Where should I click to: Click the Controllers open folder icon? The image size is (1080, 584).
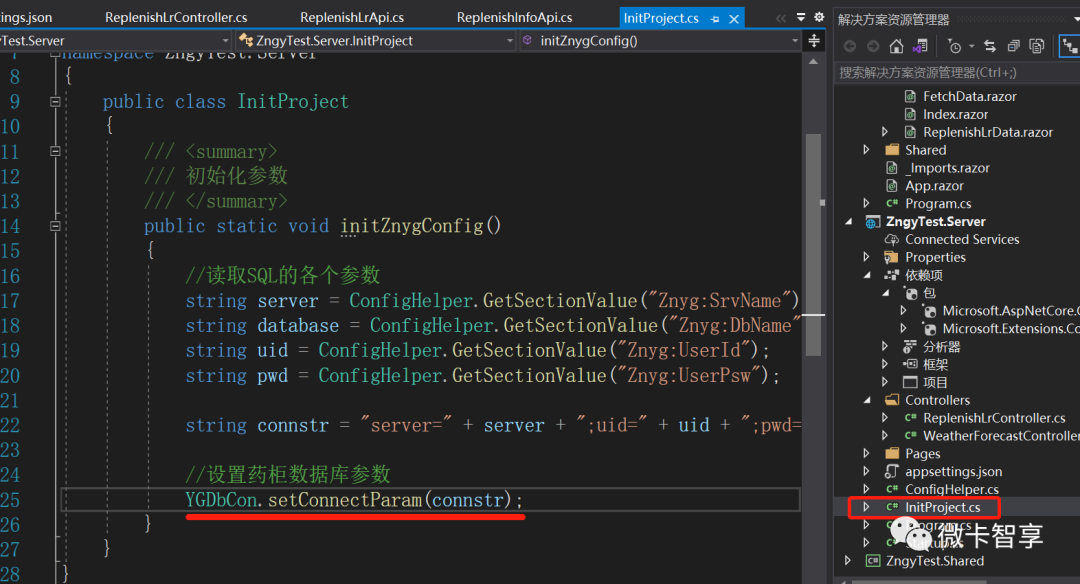click(x=892, y=400)
